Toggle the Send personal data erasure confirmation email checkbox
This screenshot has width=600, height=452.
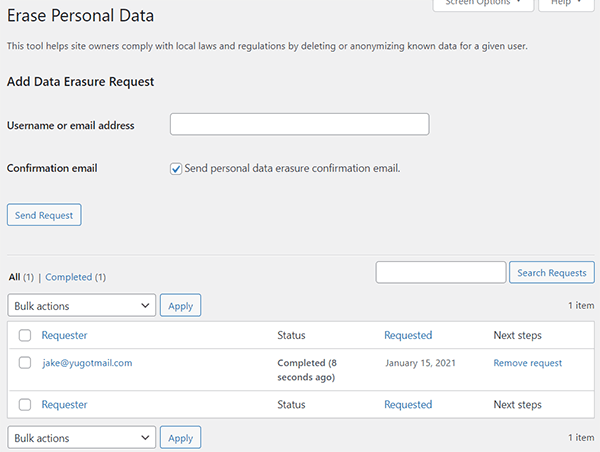pos(176,169)
